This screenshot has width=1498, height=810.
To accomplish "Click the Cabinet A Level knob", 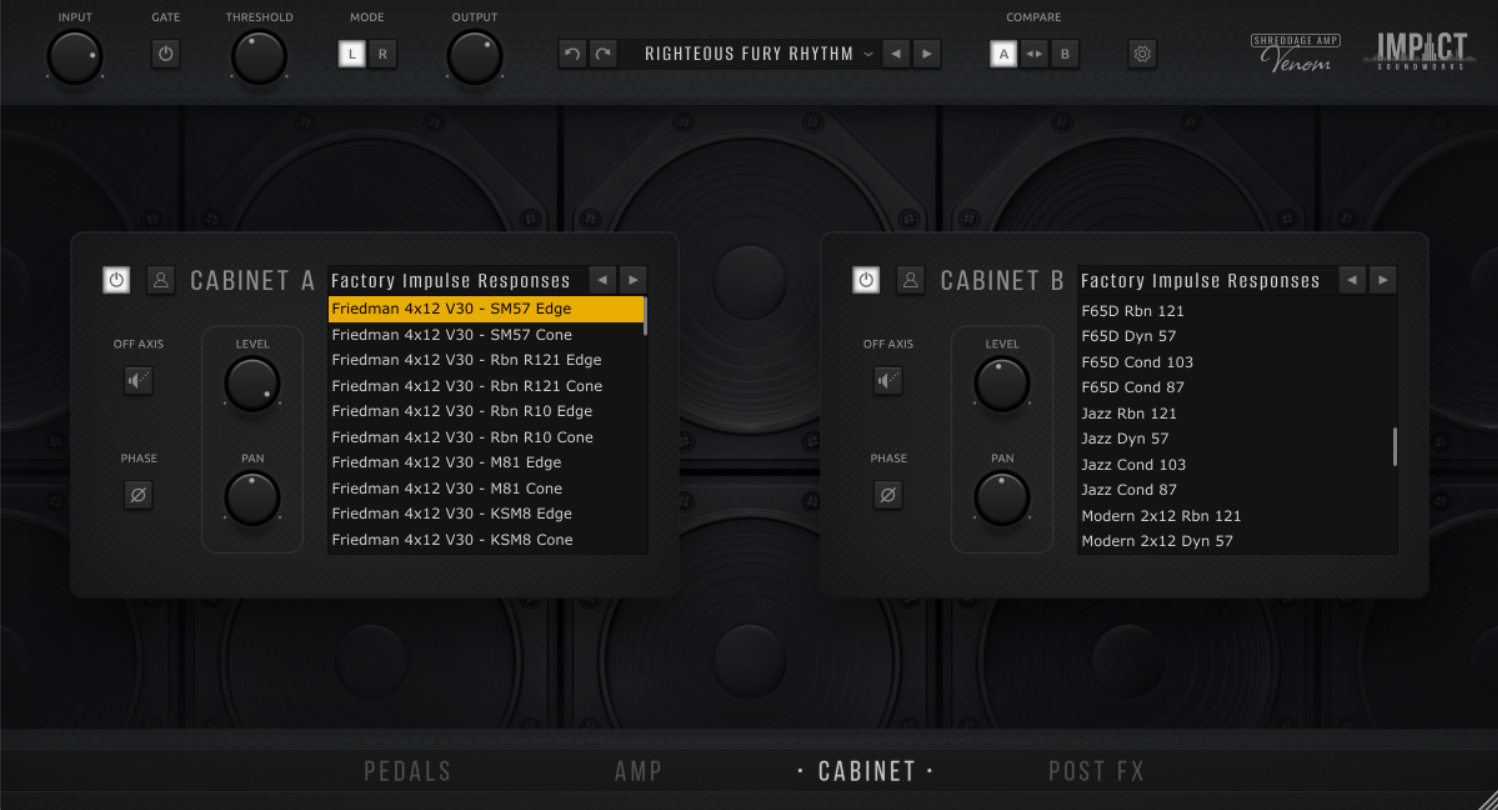I will (252, 384).
